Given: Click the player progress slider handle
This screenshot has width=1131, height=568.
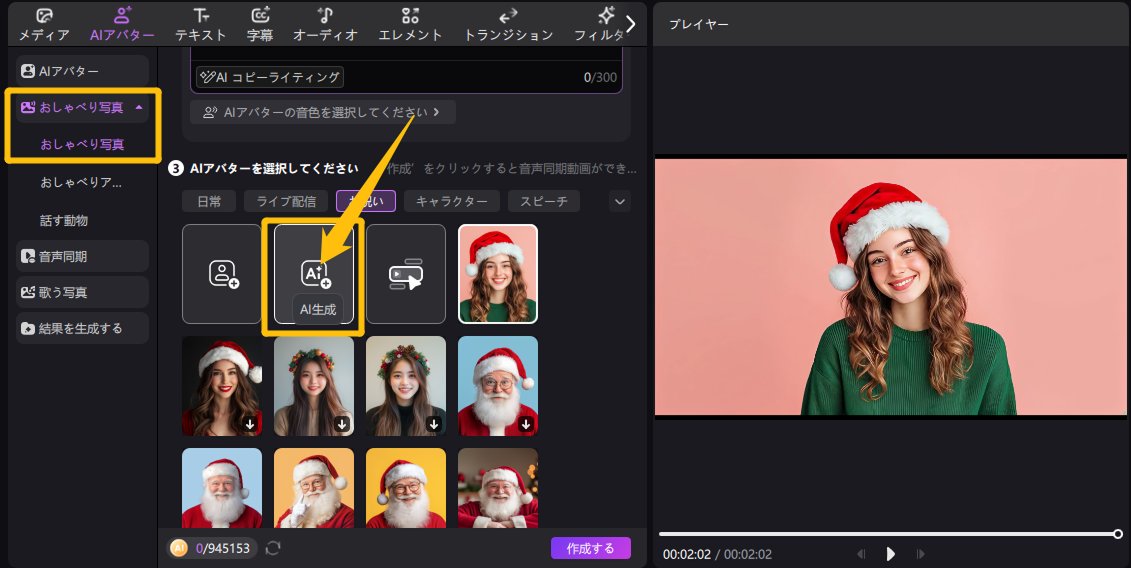Looking at the screenshot, I should tap(1117, 534).
